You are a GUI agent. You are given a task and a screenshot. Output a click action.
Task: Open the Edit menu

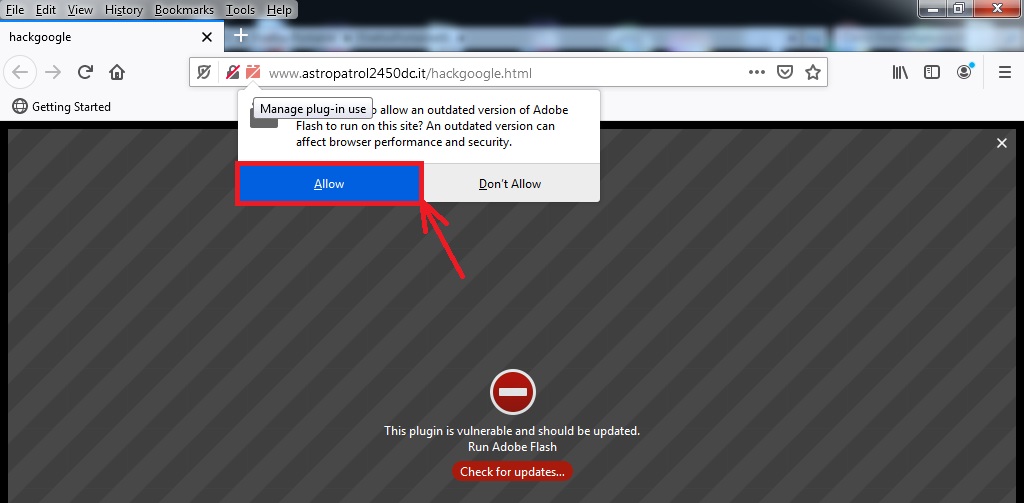[x=46, y=10]
